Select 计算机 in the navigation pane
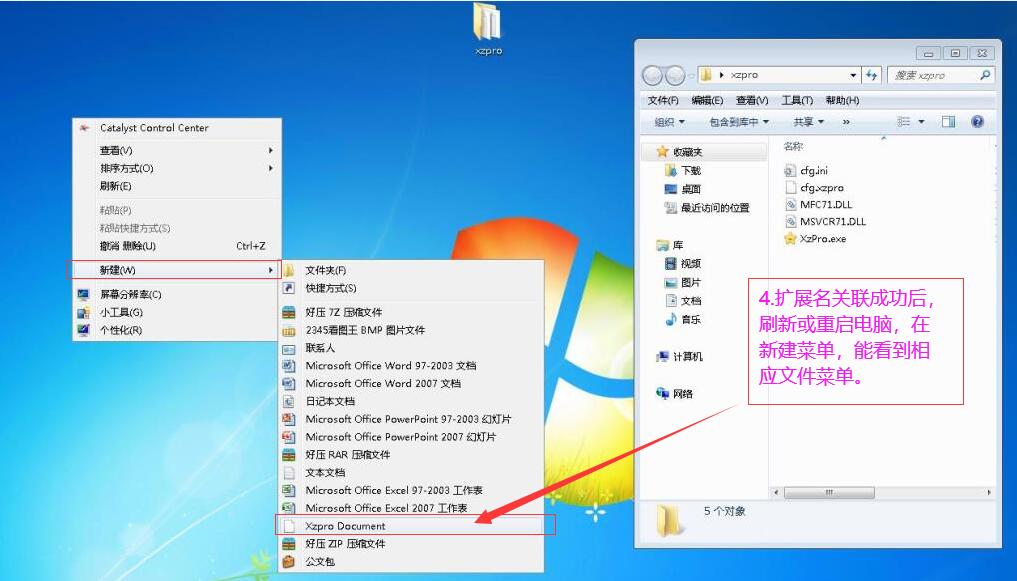 tap(680, 356)
